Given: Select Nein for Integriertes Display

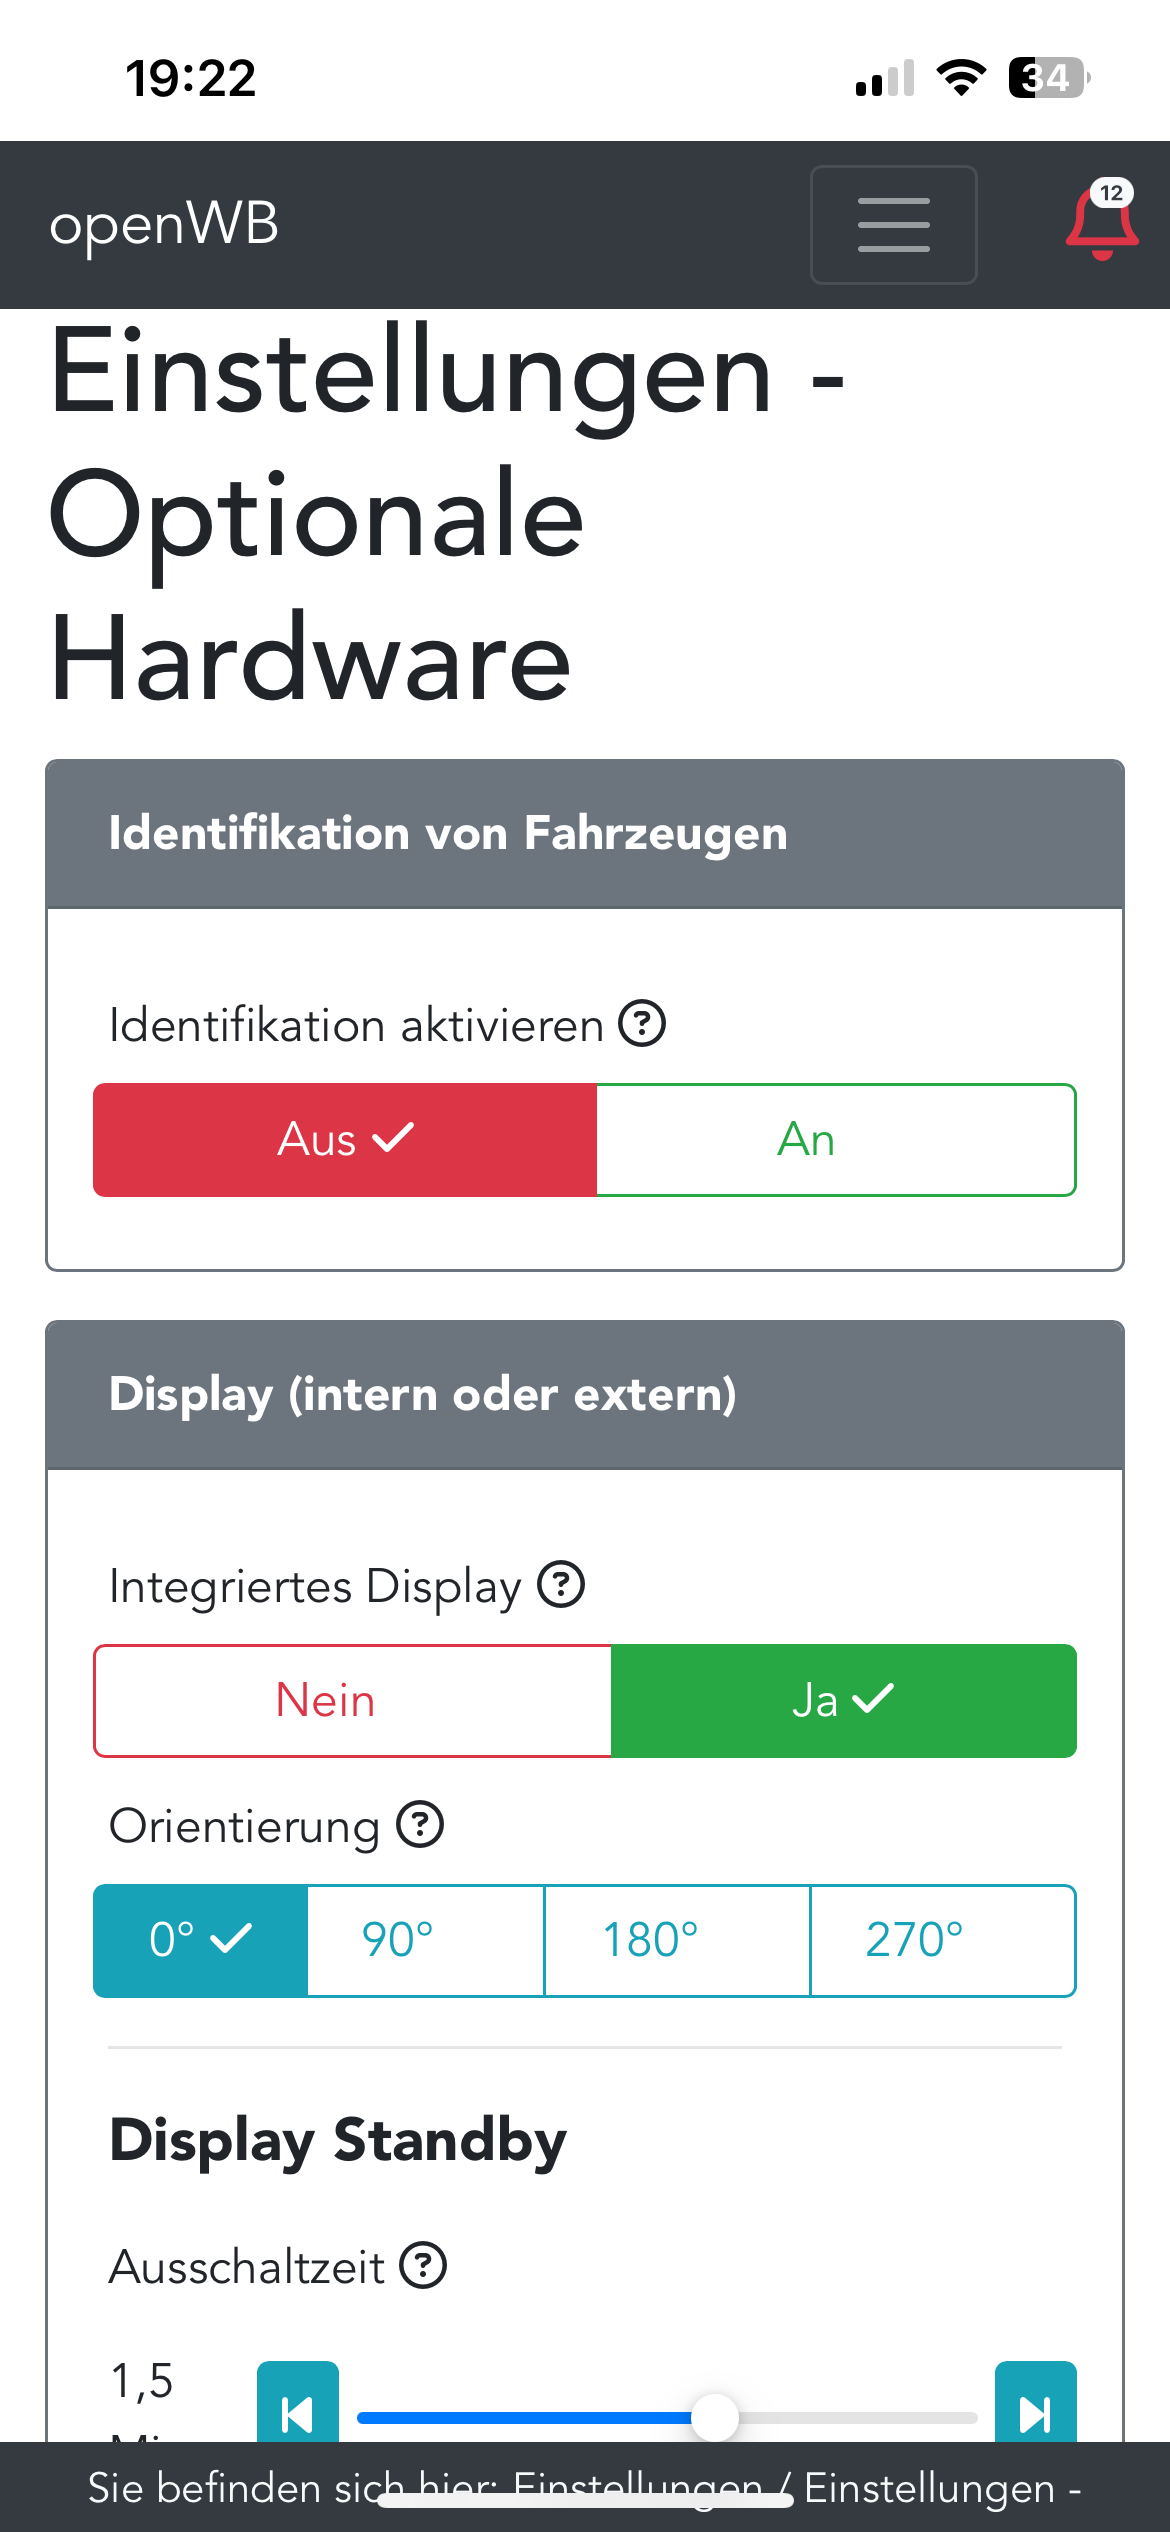Looking at the screenshot, I should pos(352,1700).
